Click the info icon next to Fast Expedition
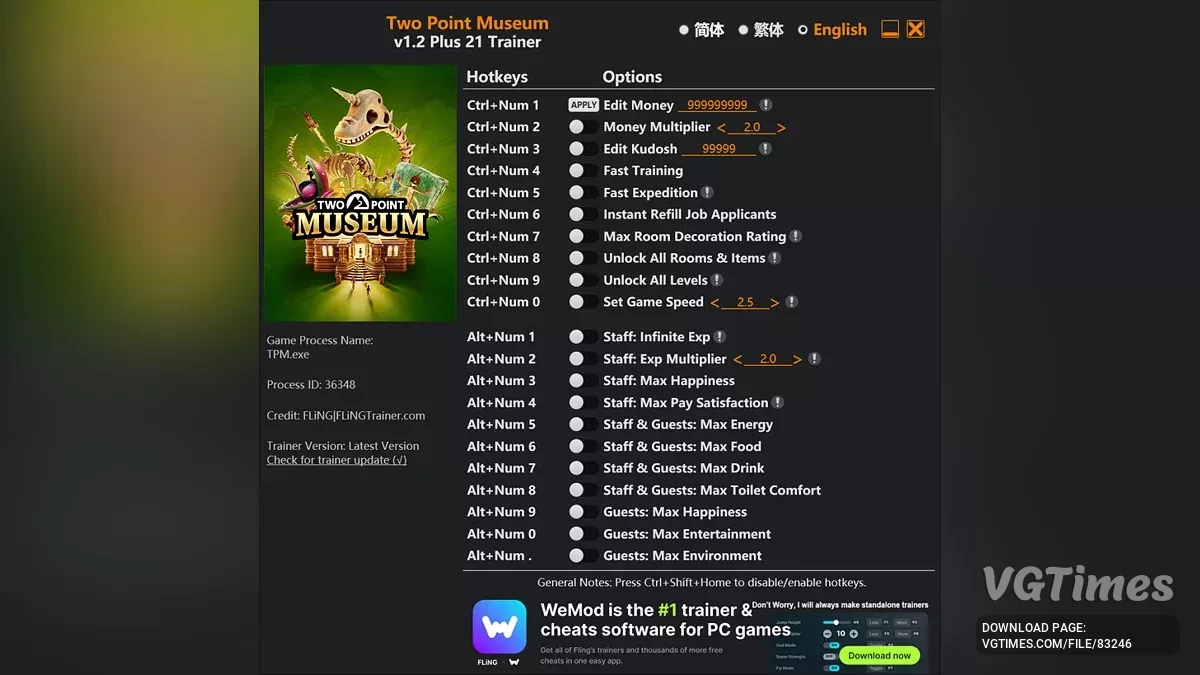This screenshot has height=675, width=1200. (x=707, y=192)
